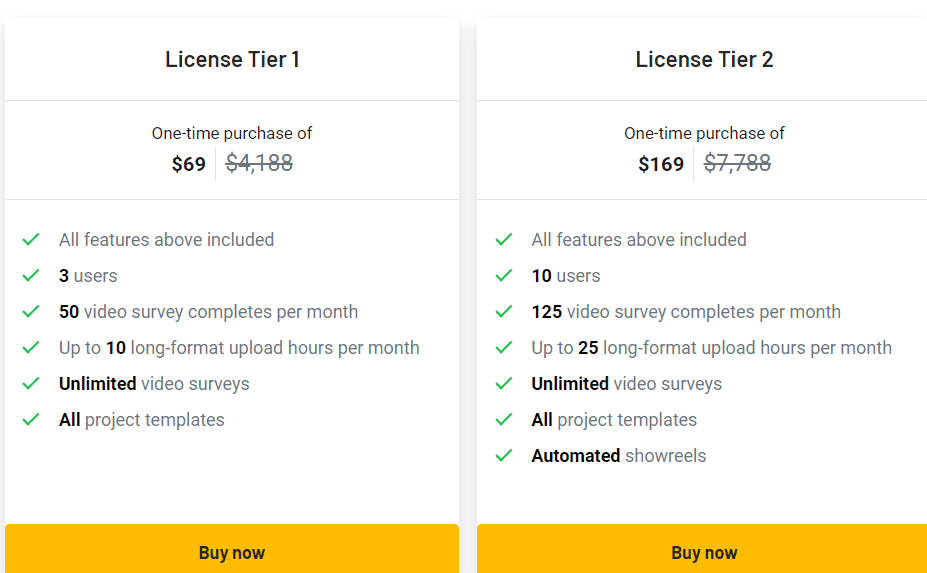Click the crossed-out $7,788 price

737,163
